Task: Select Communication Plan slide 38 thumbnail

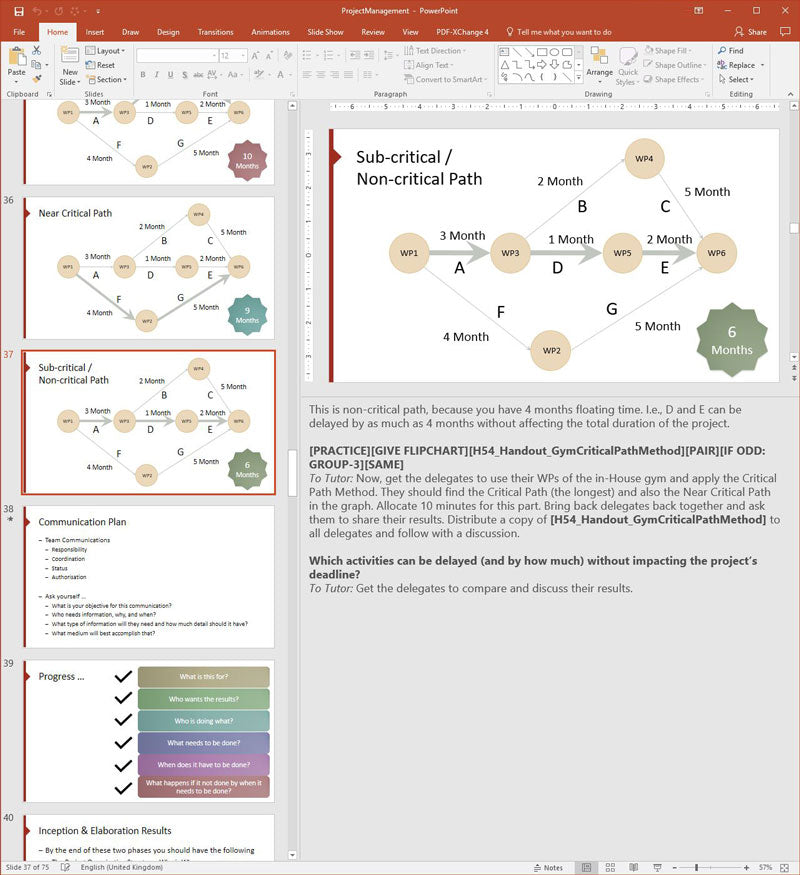Action: (x=148, y=576)
